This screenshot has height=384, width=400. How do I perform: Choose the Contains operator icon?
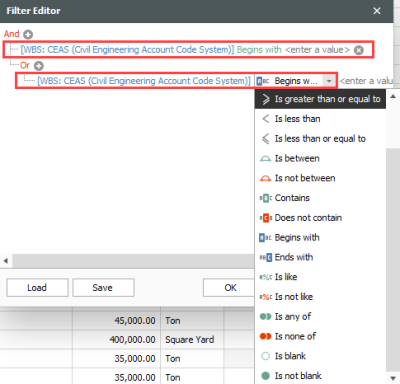(x=266, y=198)
